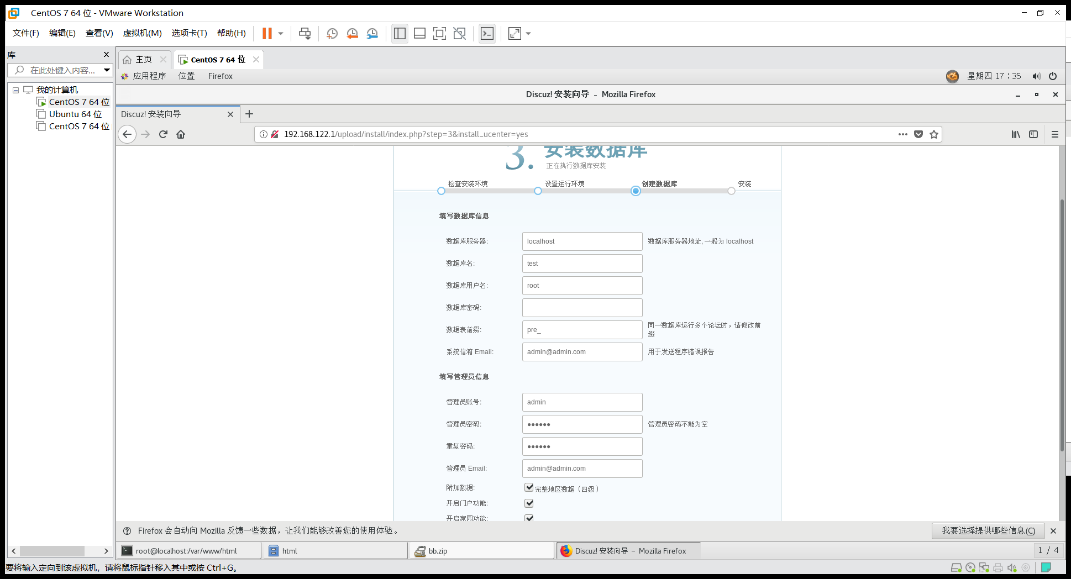
Task: Open the full screen mode dropdown arrow
Action: [x=527, y=33]
